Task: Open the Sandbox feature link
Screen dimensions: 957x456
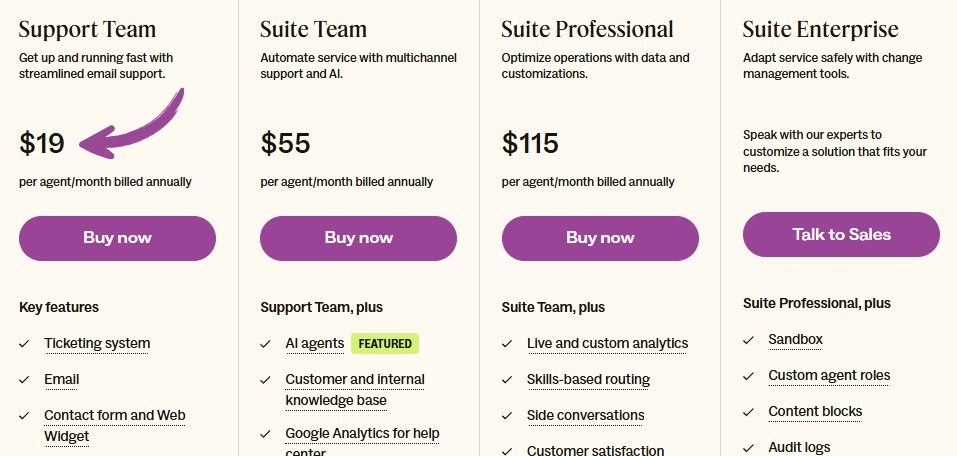Action: pyautogui.click(x=795, y=339)
